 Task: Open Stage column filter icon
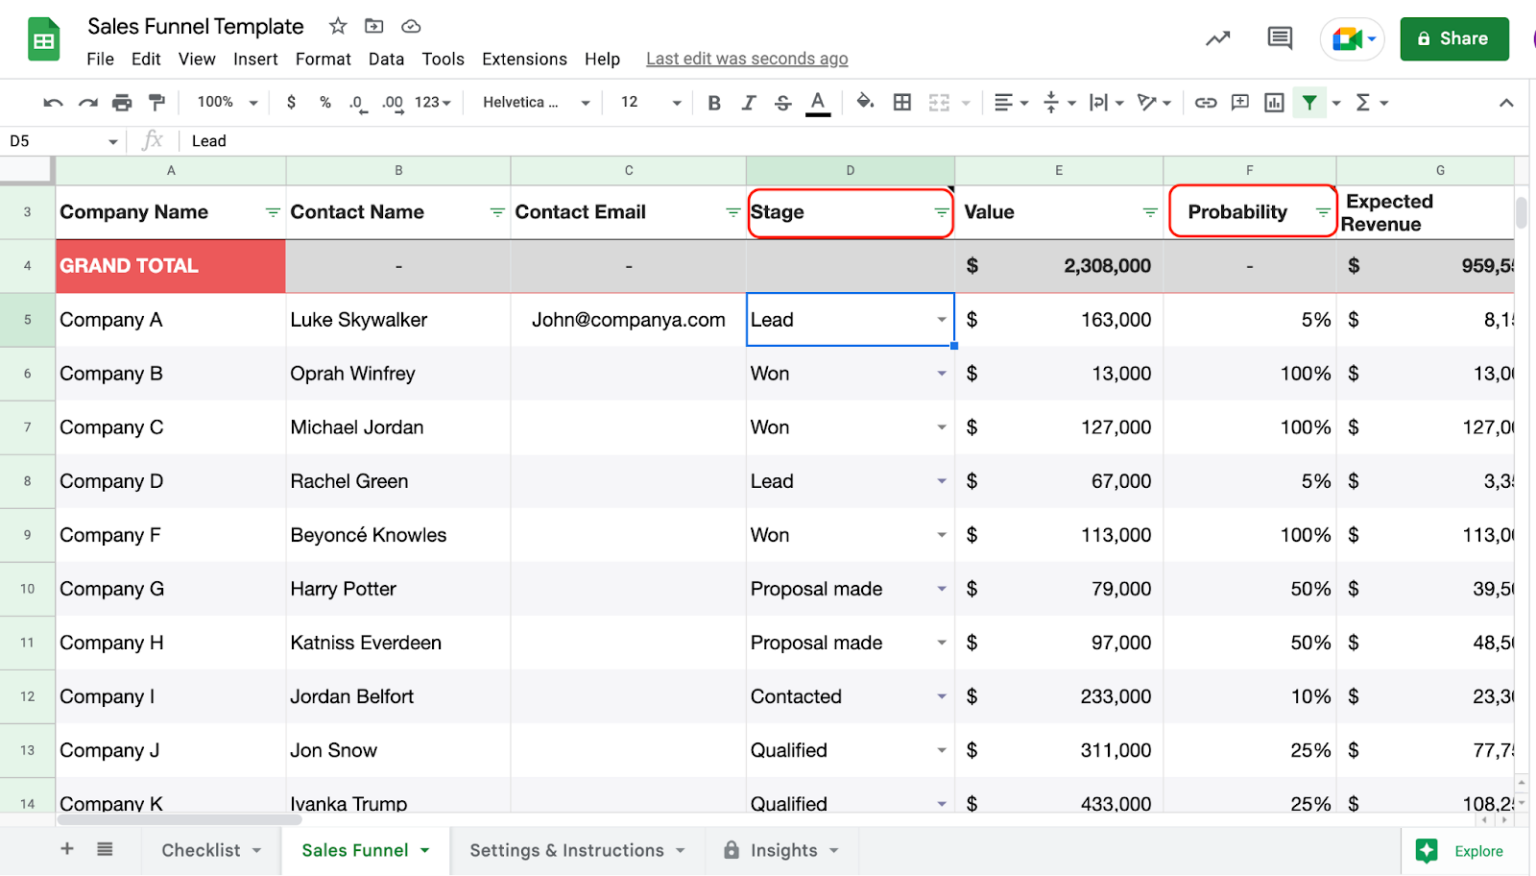click(941, 212)
